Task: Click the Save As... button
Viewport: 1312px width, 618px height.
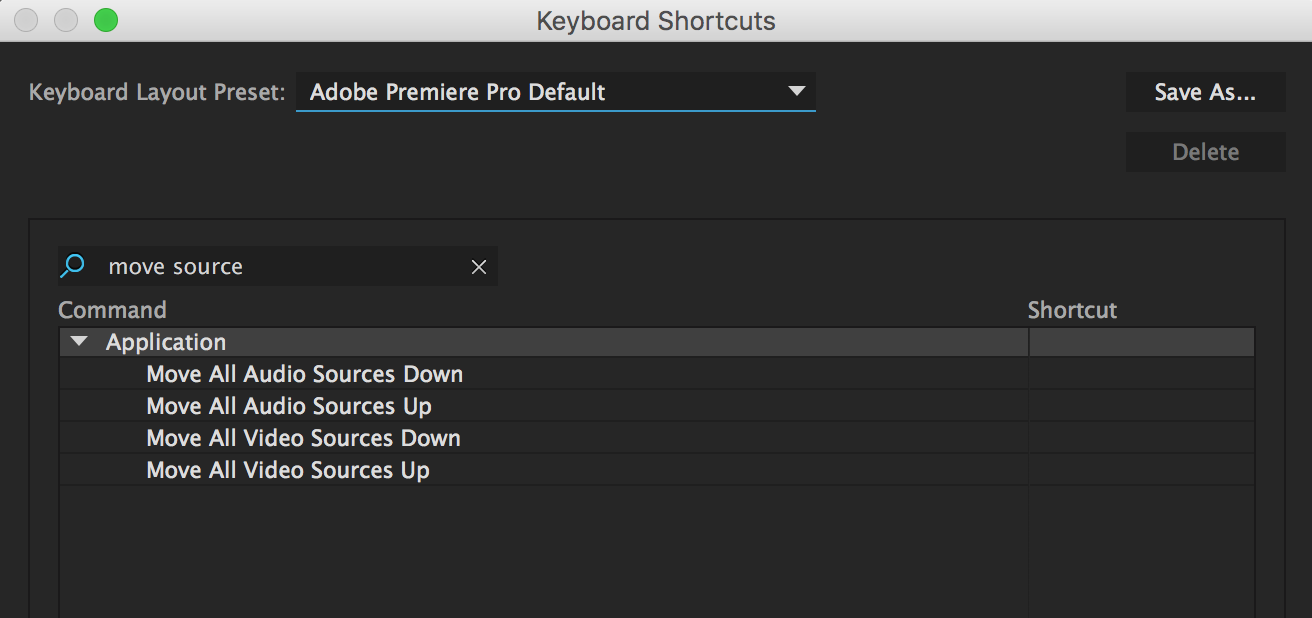Action: 1205,92
